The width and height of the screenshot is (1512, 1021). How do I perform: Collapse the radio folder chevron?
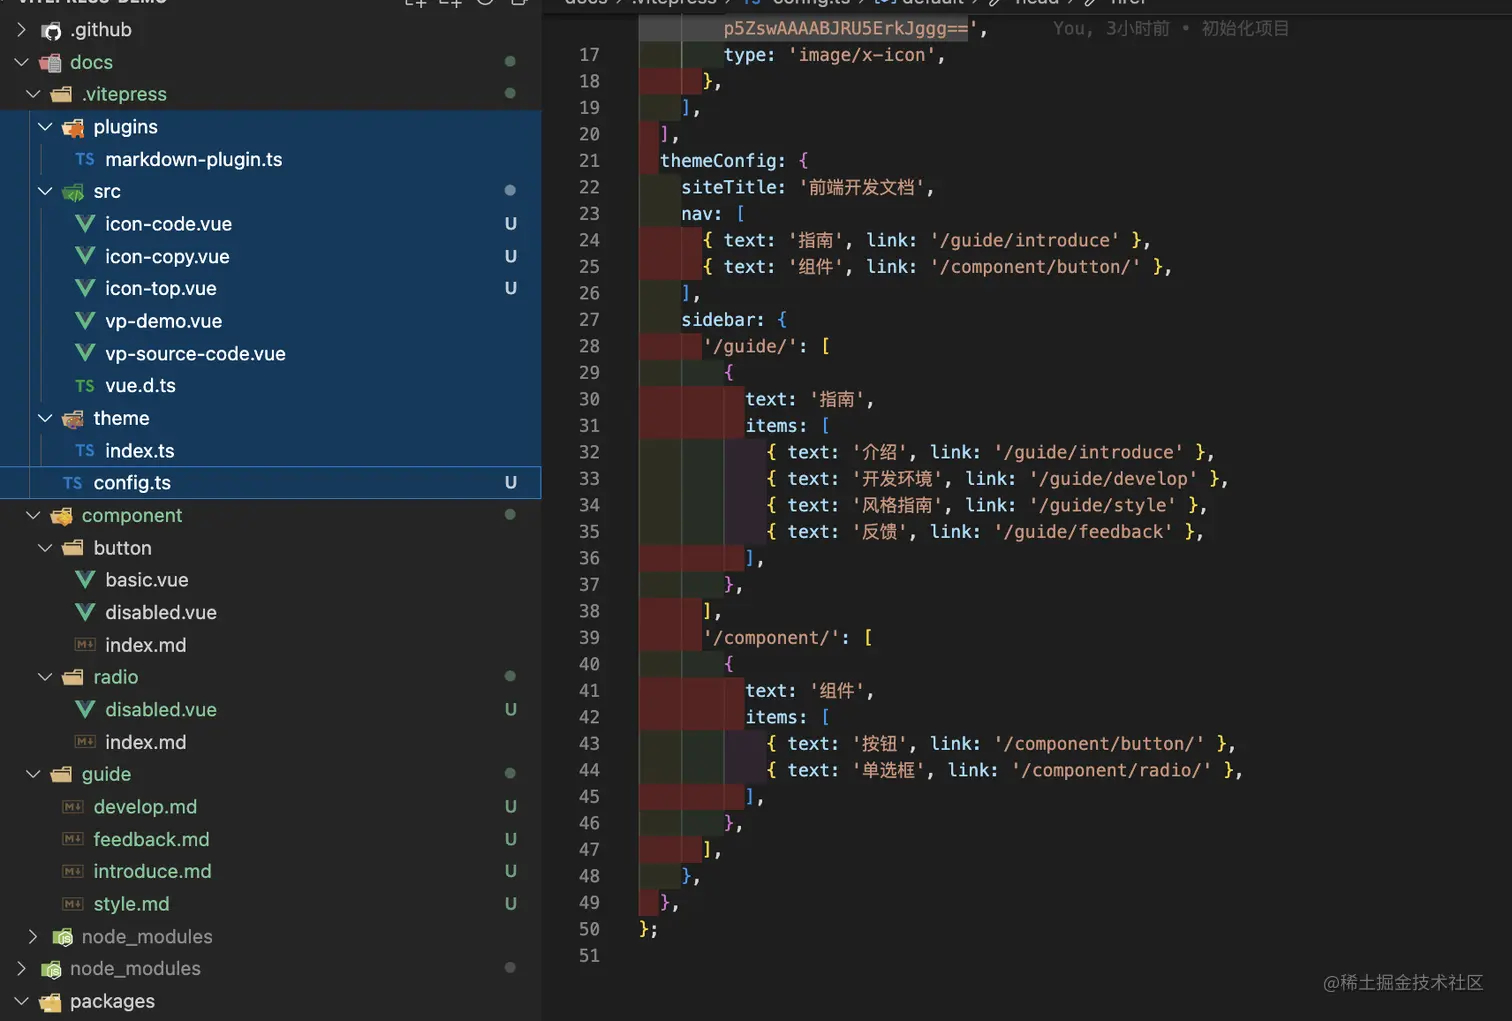[x=45, y=677]
